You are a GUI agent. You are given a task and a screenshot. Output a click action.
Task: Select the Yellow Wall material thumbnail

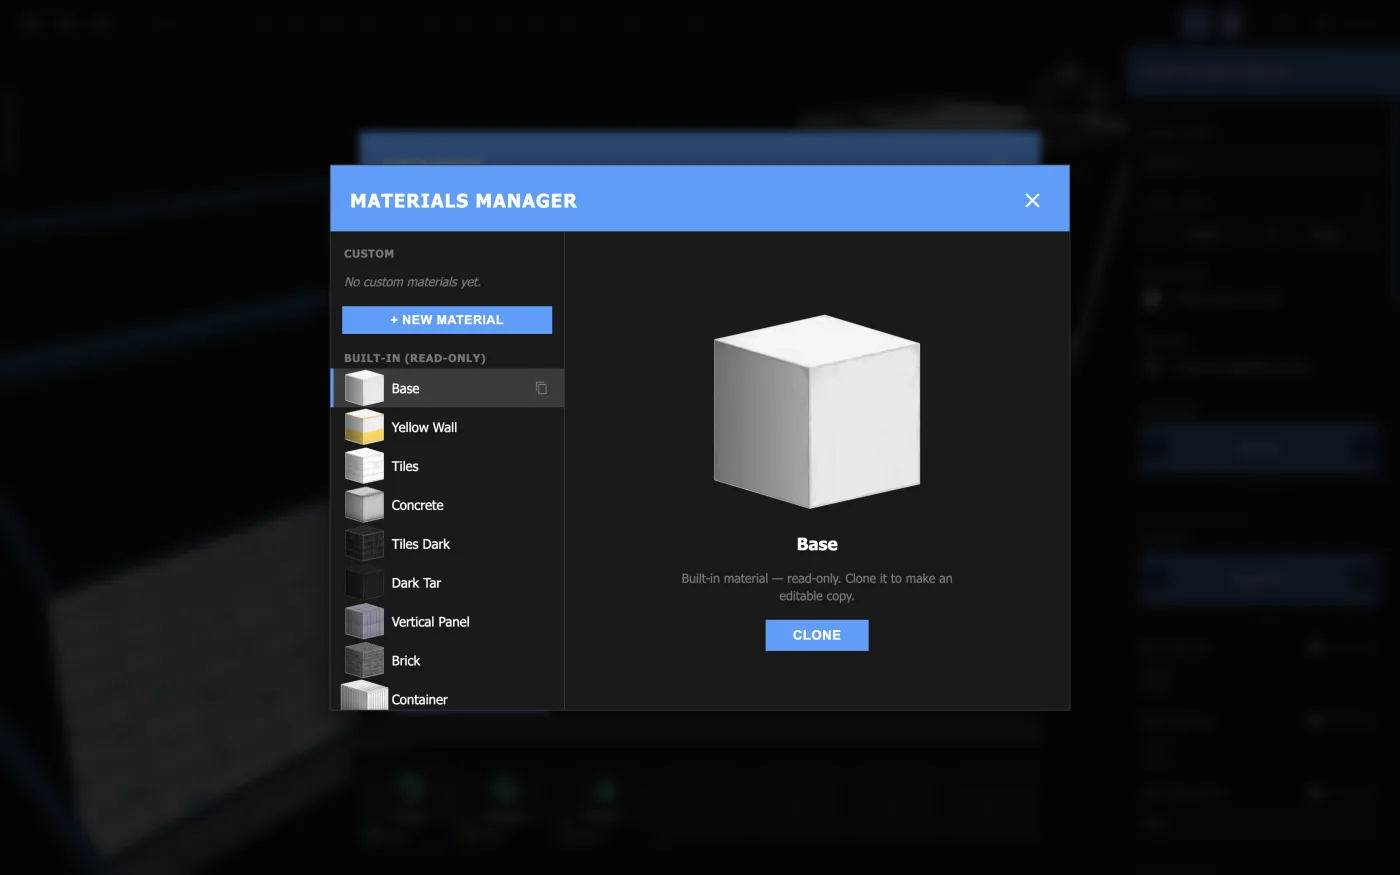(x=364, y=427)
